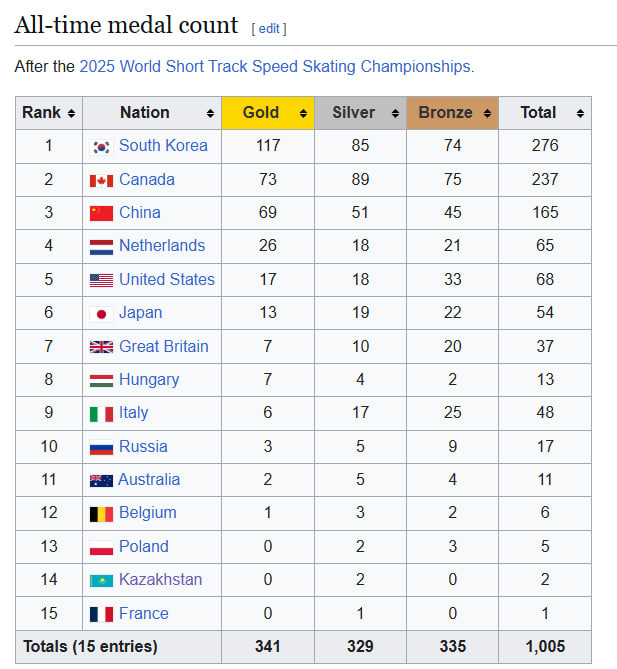Screen dimensions: 617x669
Task: Click the Gold column header cell
Action: coord(260,113)
